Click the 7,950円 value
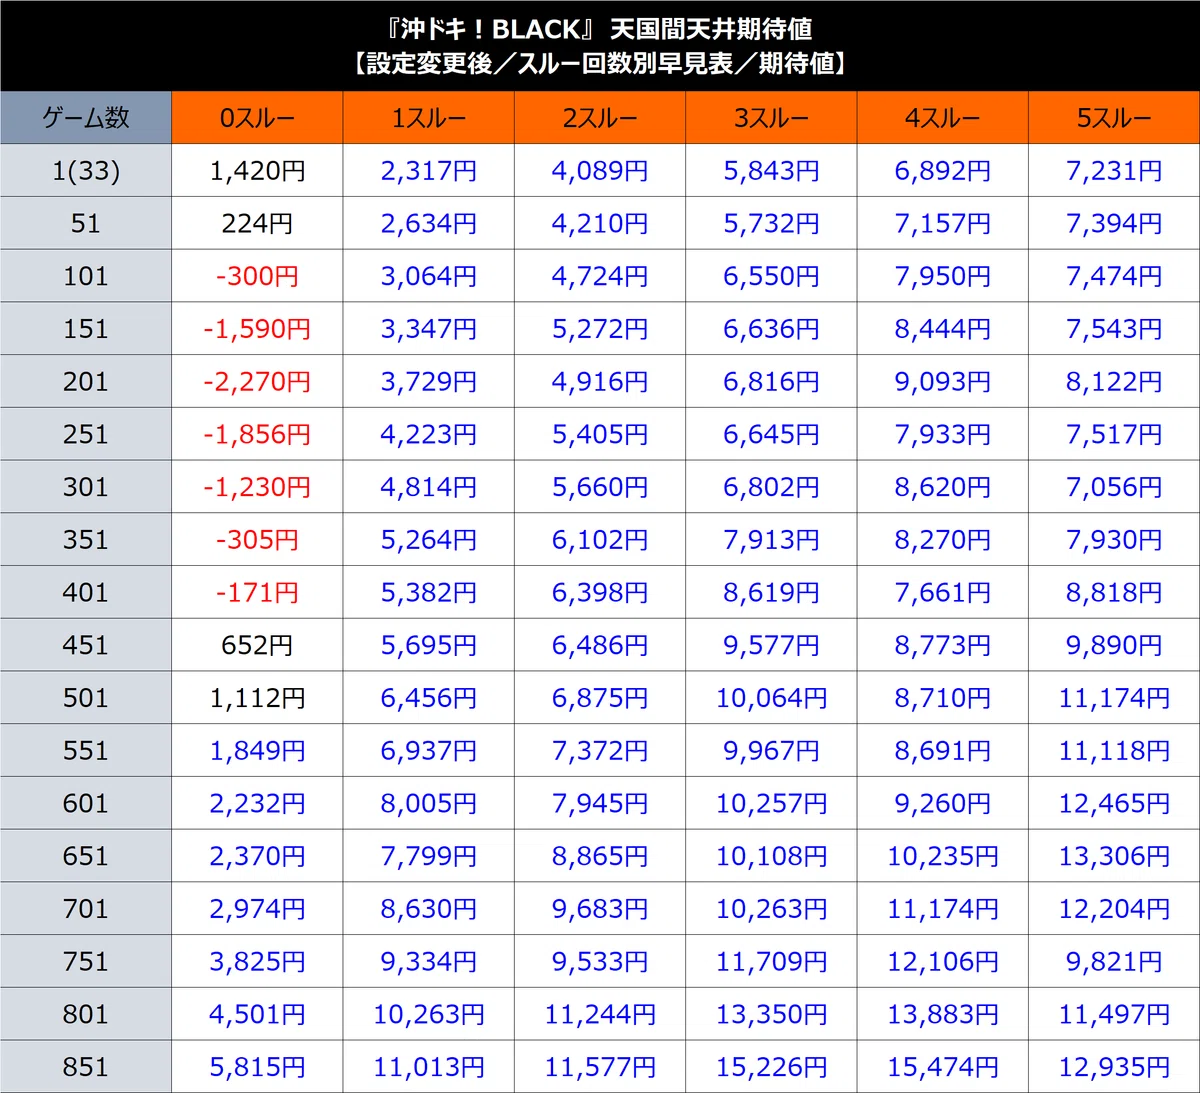The height and width of the screenshot is (1093, 1200). (943, 276)
